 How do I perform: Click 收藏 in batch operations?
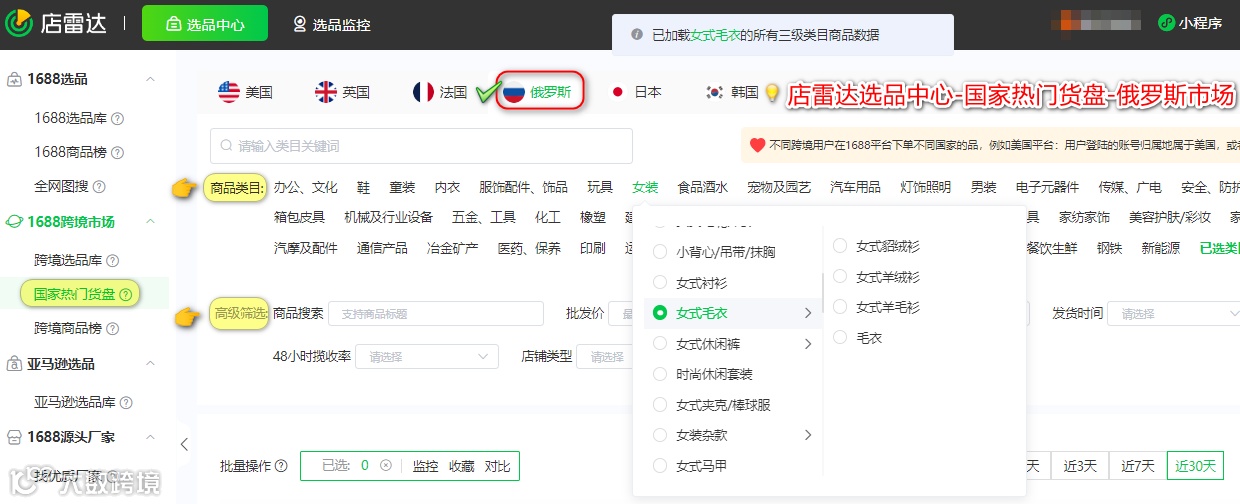[462, 466]
